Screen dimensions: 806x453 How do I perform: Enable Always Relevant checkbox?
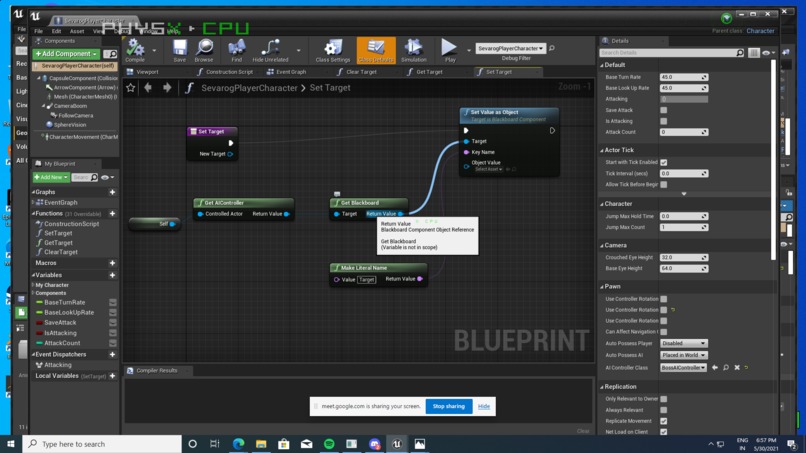[x=664, y=410]
